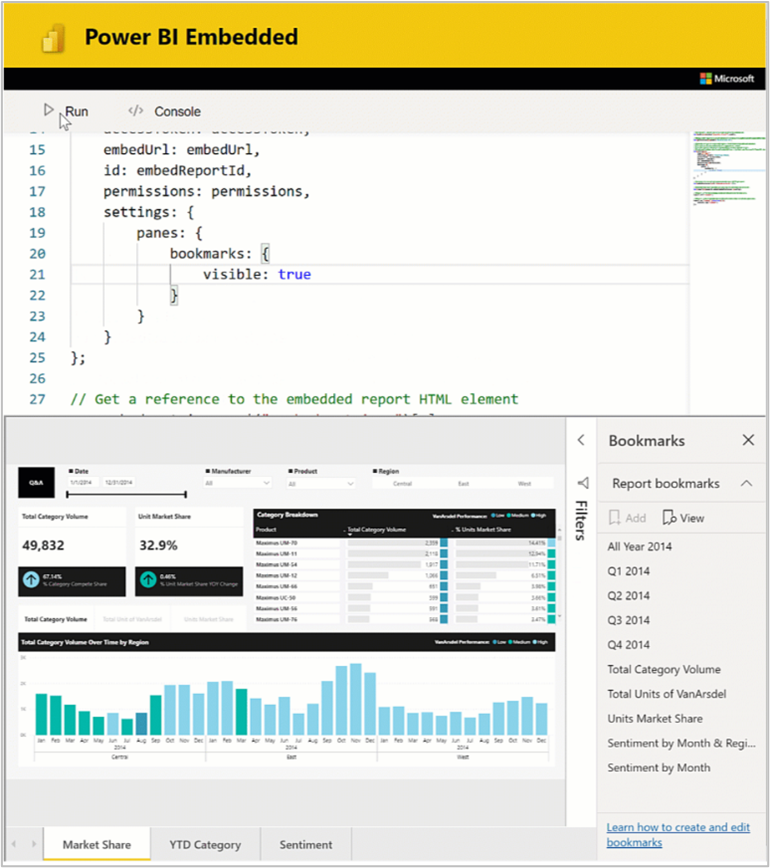The image size is (770, 868).
Task: Open the Product slicer dropdown
Action: coord(321,483)
